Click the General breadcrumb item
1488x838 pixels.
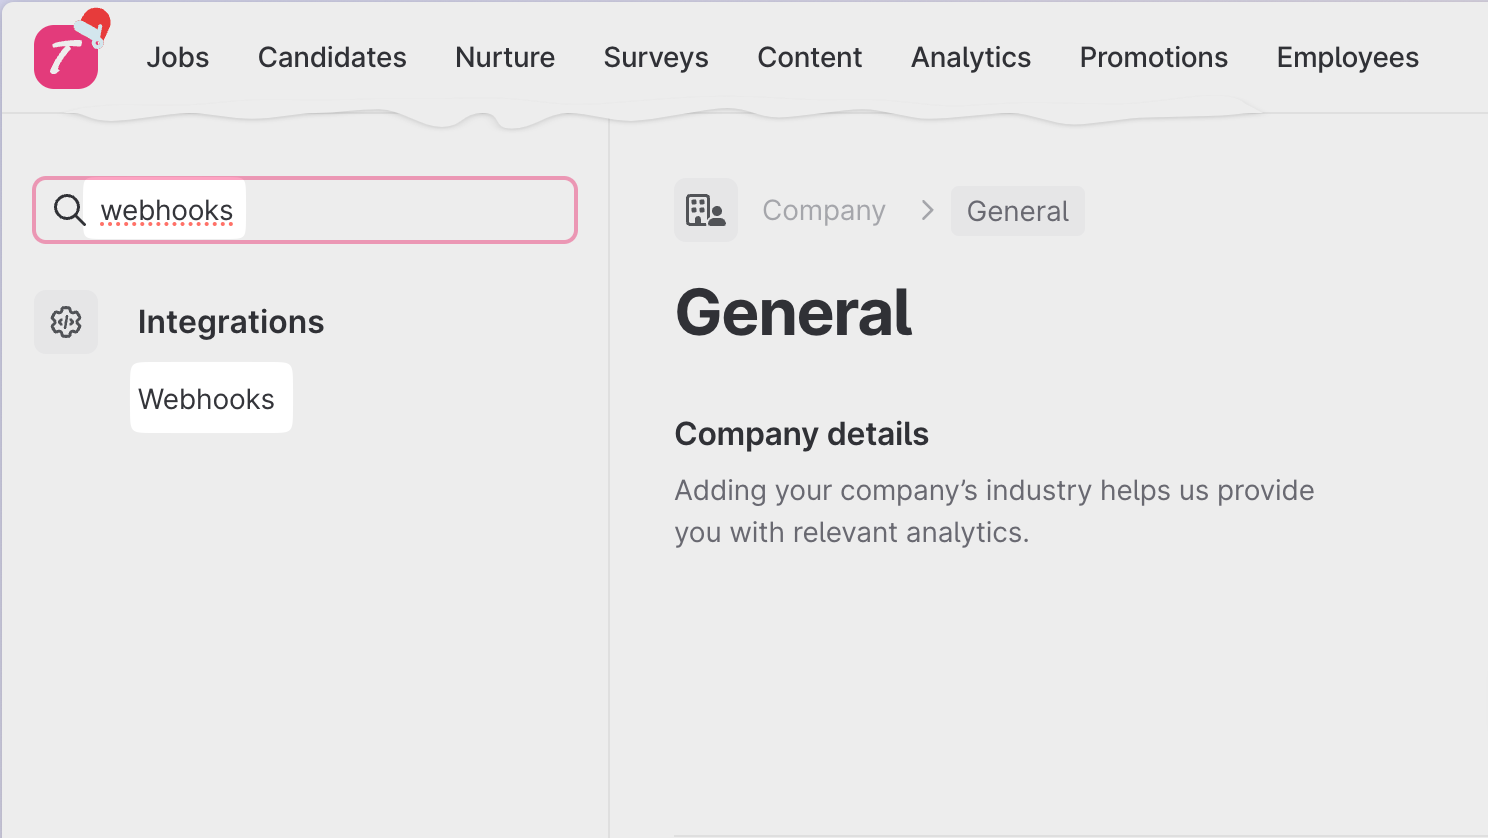[x=1018, y=211]
